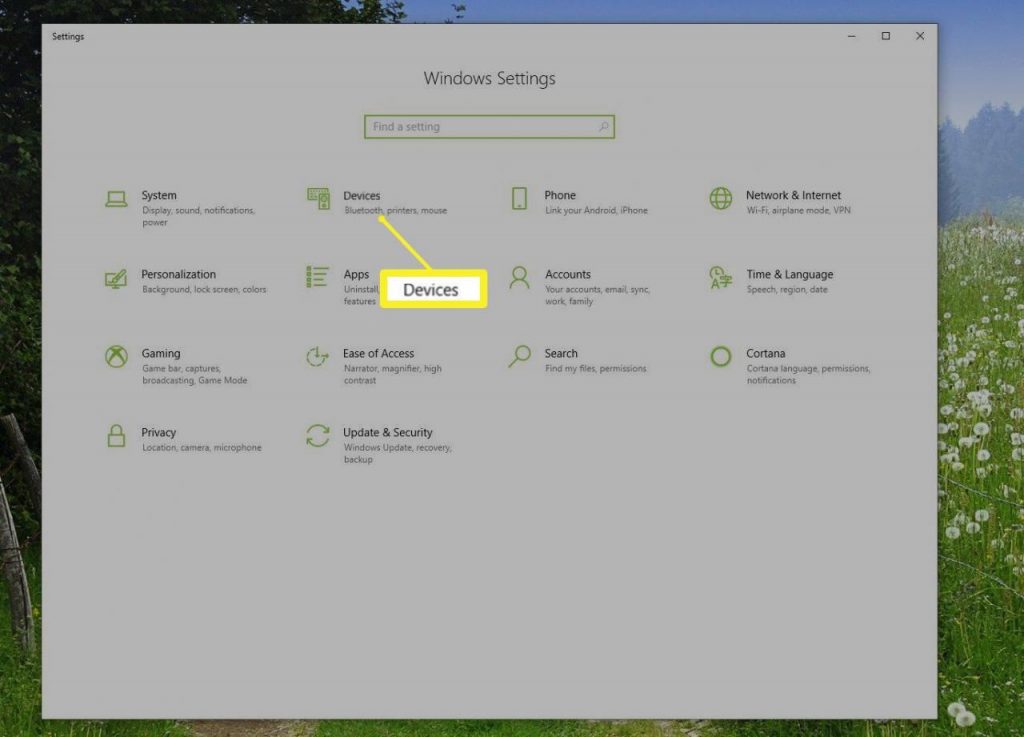Go to Devices settings label
Screen dimensions: 1024x737
(x=361, y=196)
